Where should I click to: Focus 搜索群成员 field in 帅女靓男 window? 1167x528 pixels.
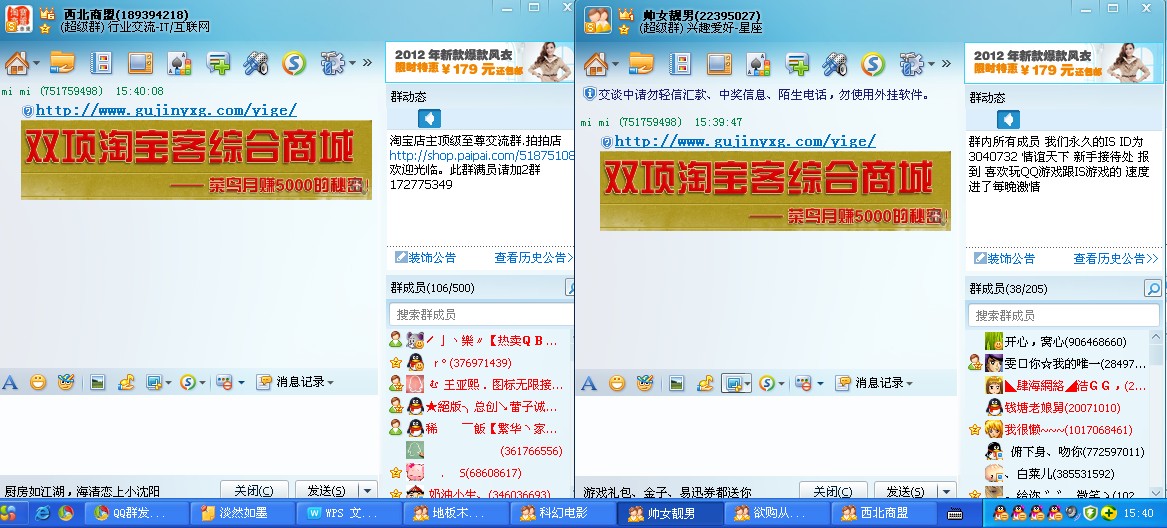pos(1064,315)
